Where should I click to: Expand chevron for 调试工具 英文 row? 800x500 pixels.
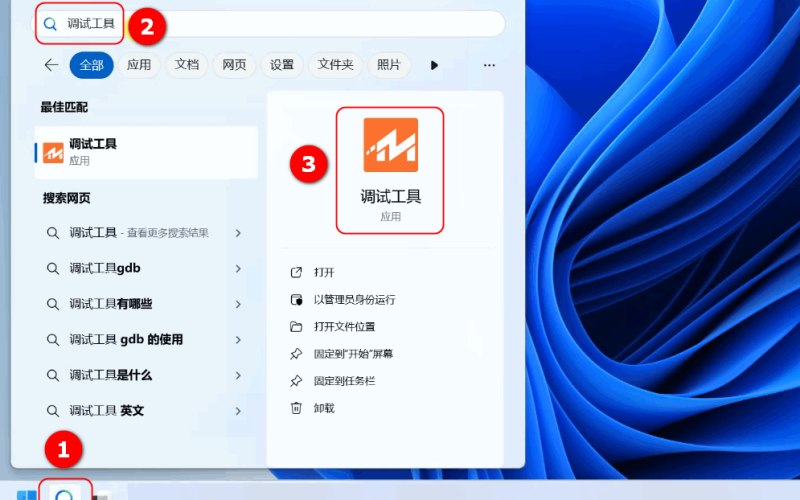tap(238, 411)
